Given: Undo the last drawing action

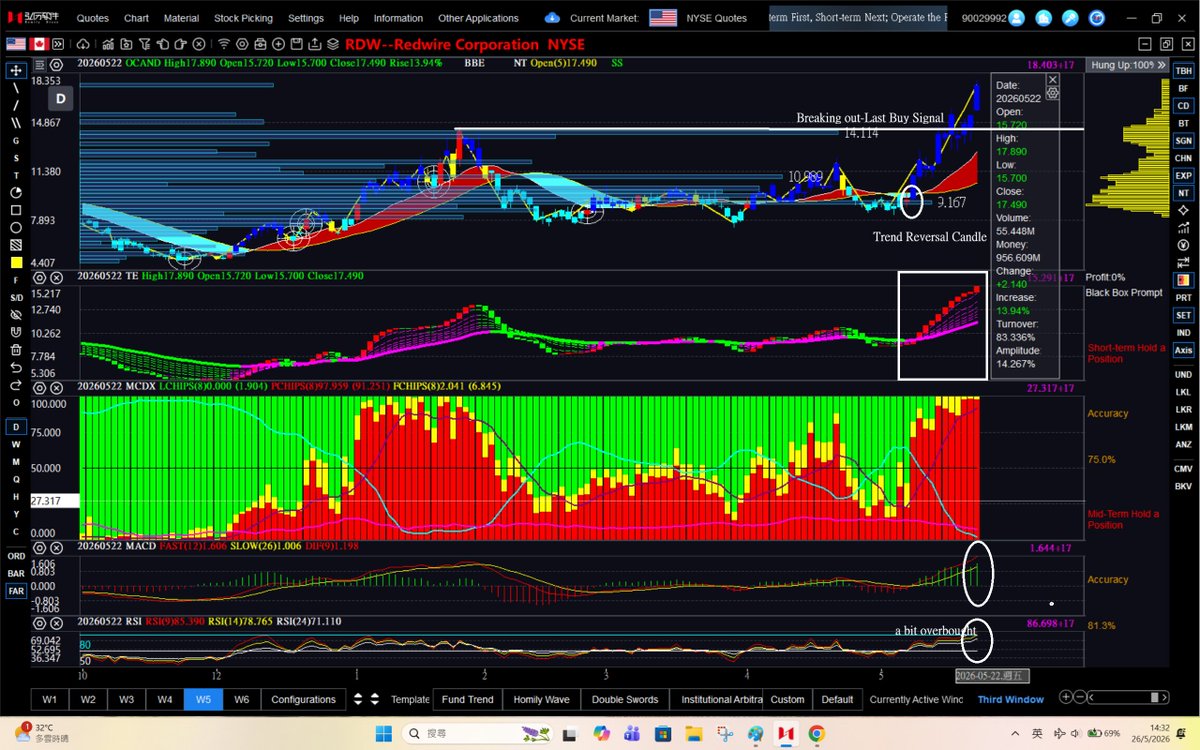Looking at the screenshot, I should coord(16,367).
